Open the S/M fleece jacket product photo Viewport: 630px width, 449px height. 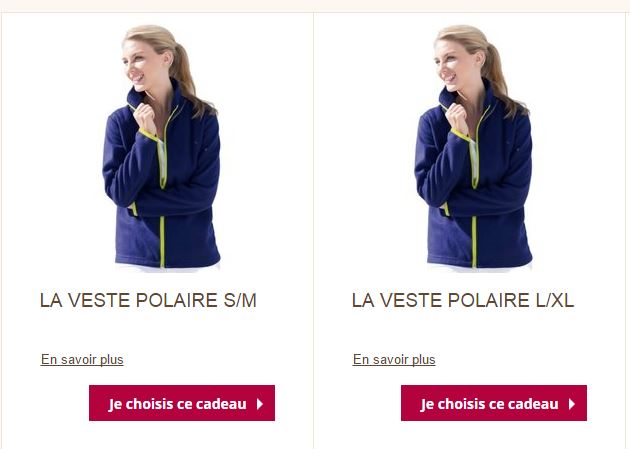tap(162, 148)
